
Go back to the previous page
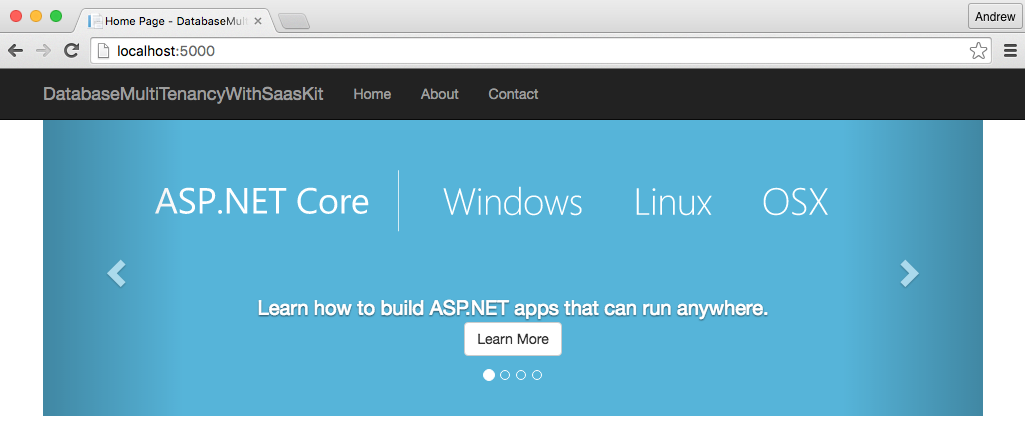click(x=16, y=50)
